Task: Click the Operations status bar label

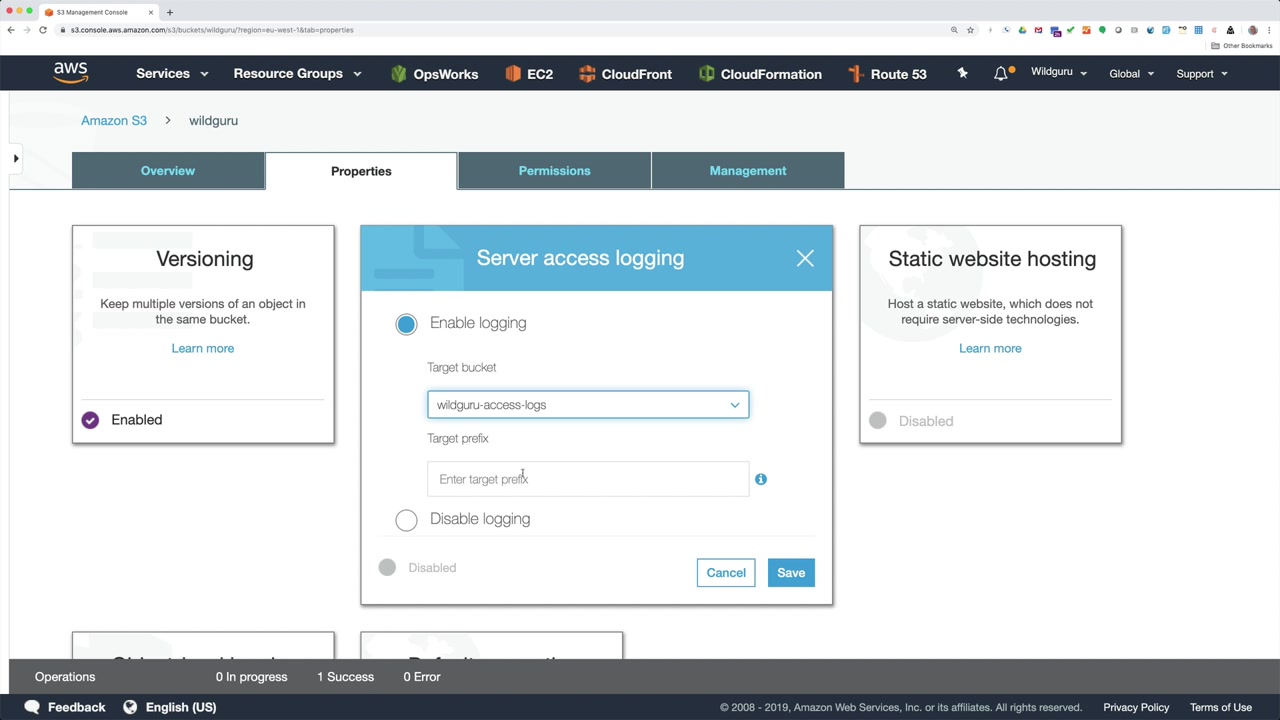Action: [65, 677]
